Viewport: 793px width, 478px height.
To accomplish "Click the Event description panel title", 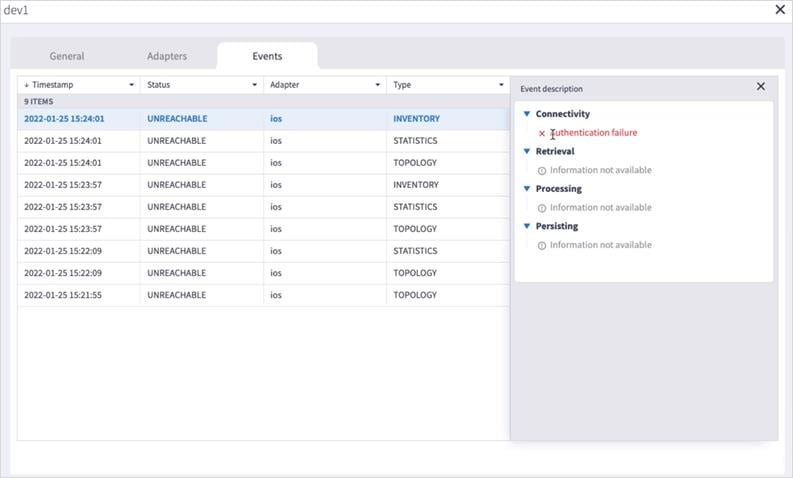I will click(551, 89).
